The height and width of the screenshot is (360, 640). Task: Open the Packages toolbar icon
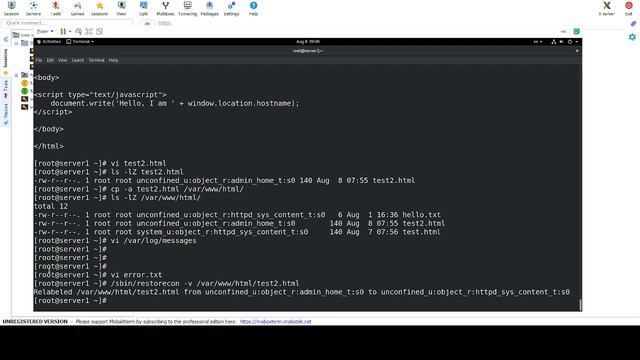(x=209, y=8)
